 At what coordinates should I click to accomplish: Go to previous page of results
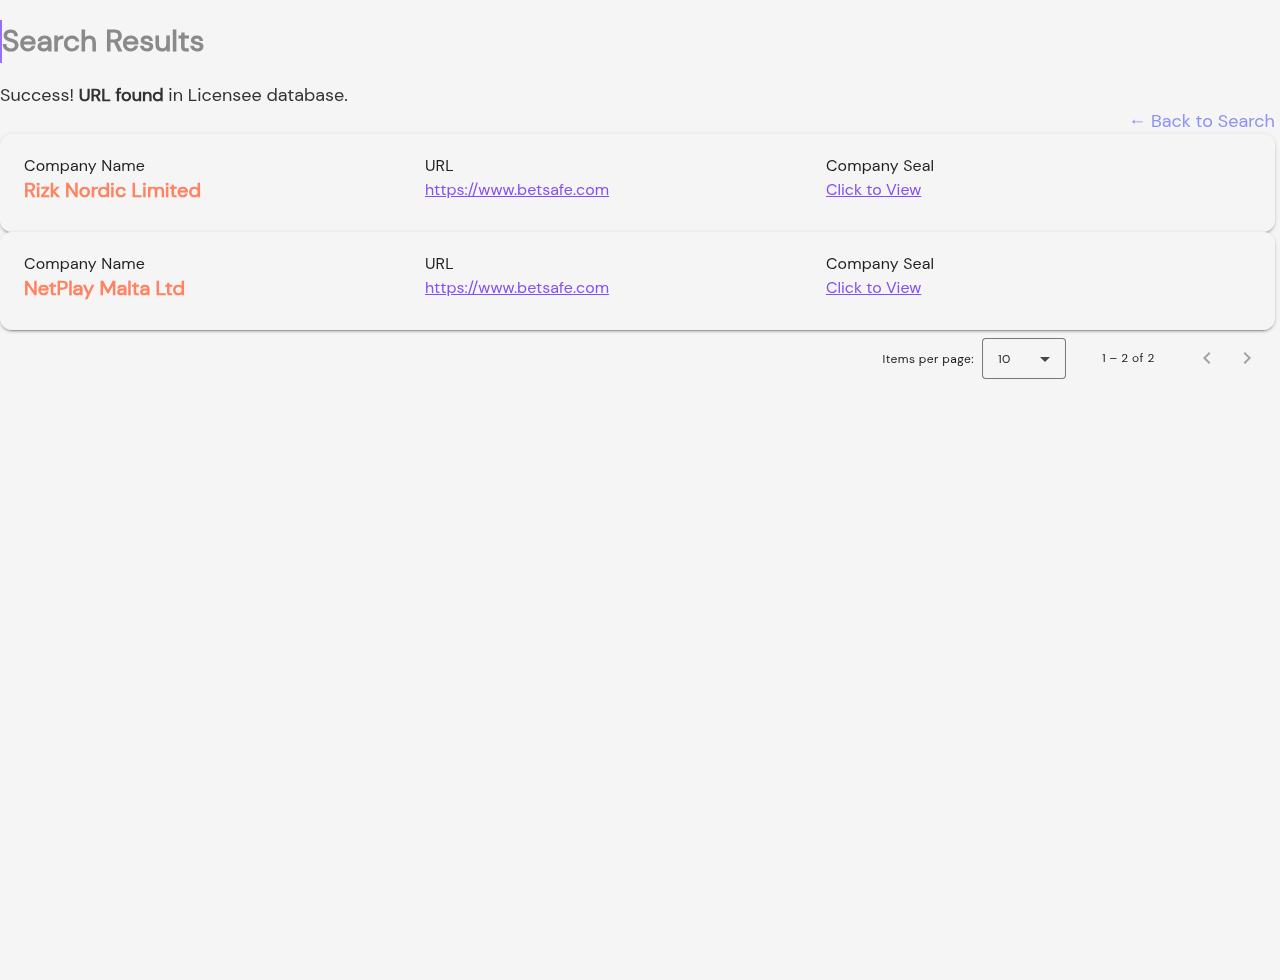click(x=1207, y=358)
